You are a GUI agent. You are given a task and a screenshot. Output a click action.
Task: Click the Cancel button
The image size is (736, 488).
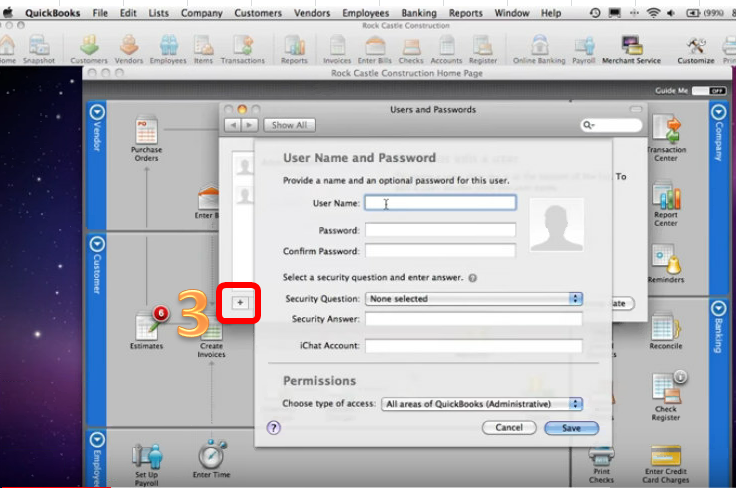(509, 427)
